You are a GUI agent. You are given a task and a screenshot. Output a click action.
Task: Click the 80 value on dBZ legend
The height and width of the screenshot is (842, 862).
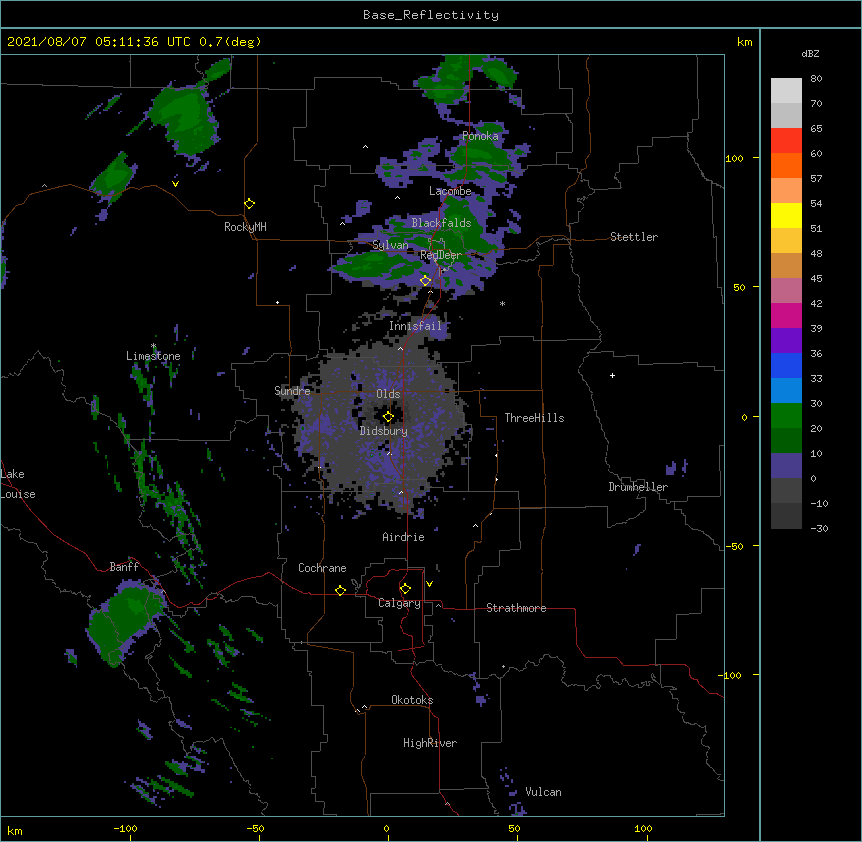pos(816,79)
